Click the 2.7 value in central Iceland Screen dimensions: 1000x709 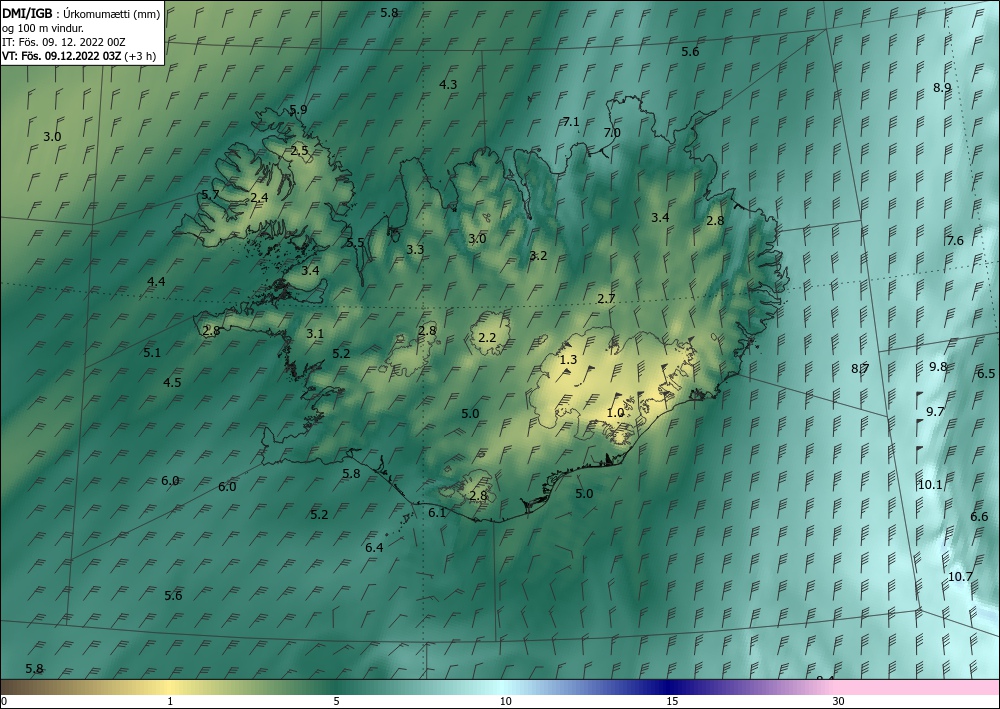(x=606, y=298)
